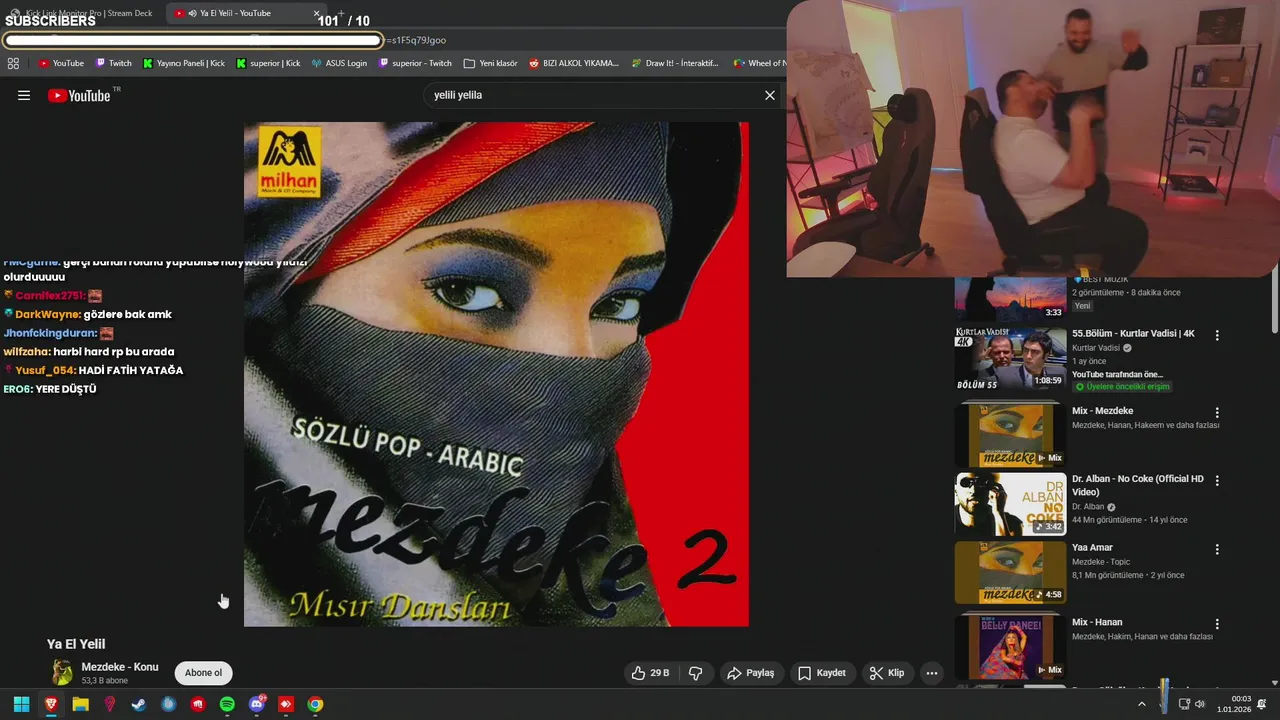Open the BIZI ALKOL YIKAMA bookmark

[x=574, y=63]
